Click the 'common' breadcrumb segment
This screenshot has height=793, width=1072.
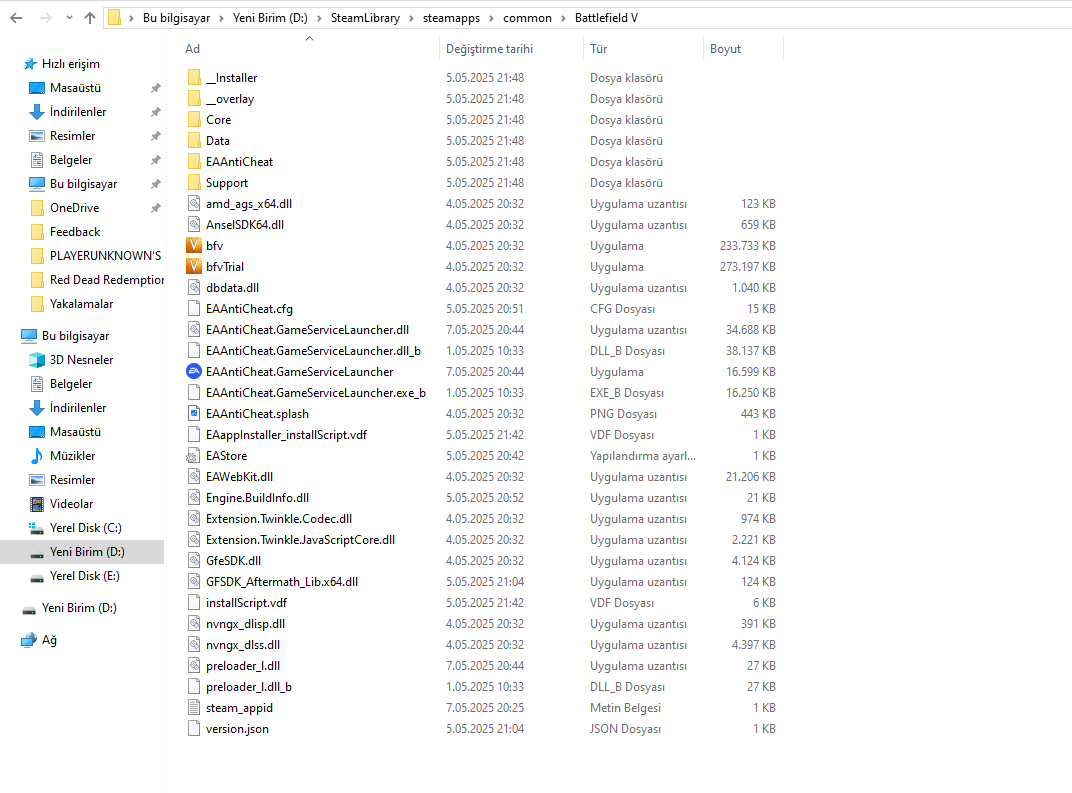tap(527, 18)
